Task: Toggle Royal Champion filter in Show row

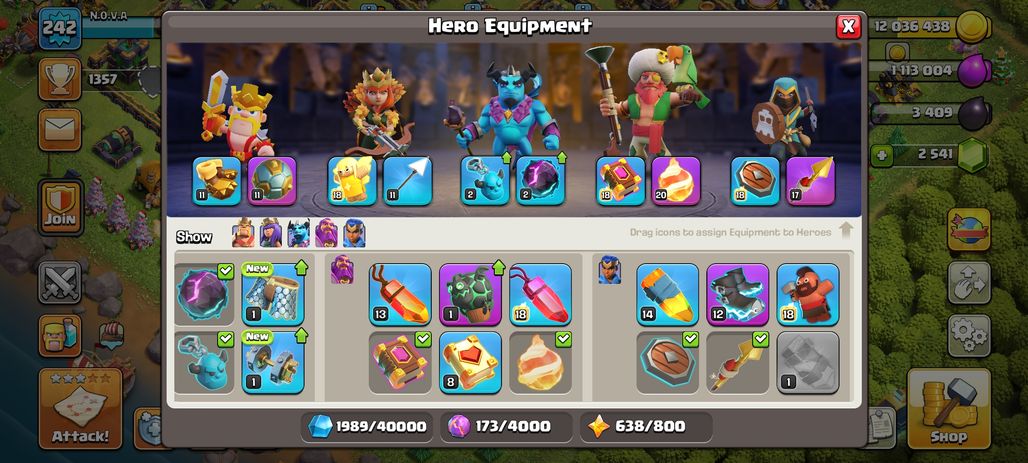Action: [354, 233]
